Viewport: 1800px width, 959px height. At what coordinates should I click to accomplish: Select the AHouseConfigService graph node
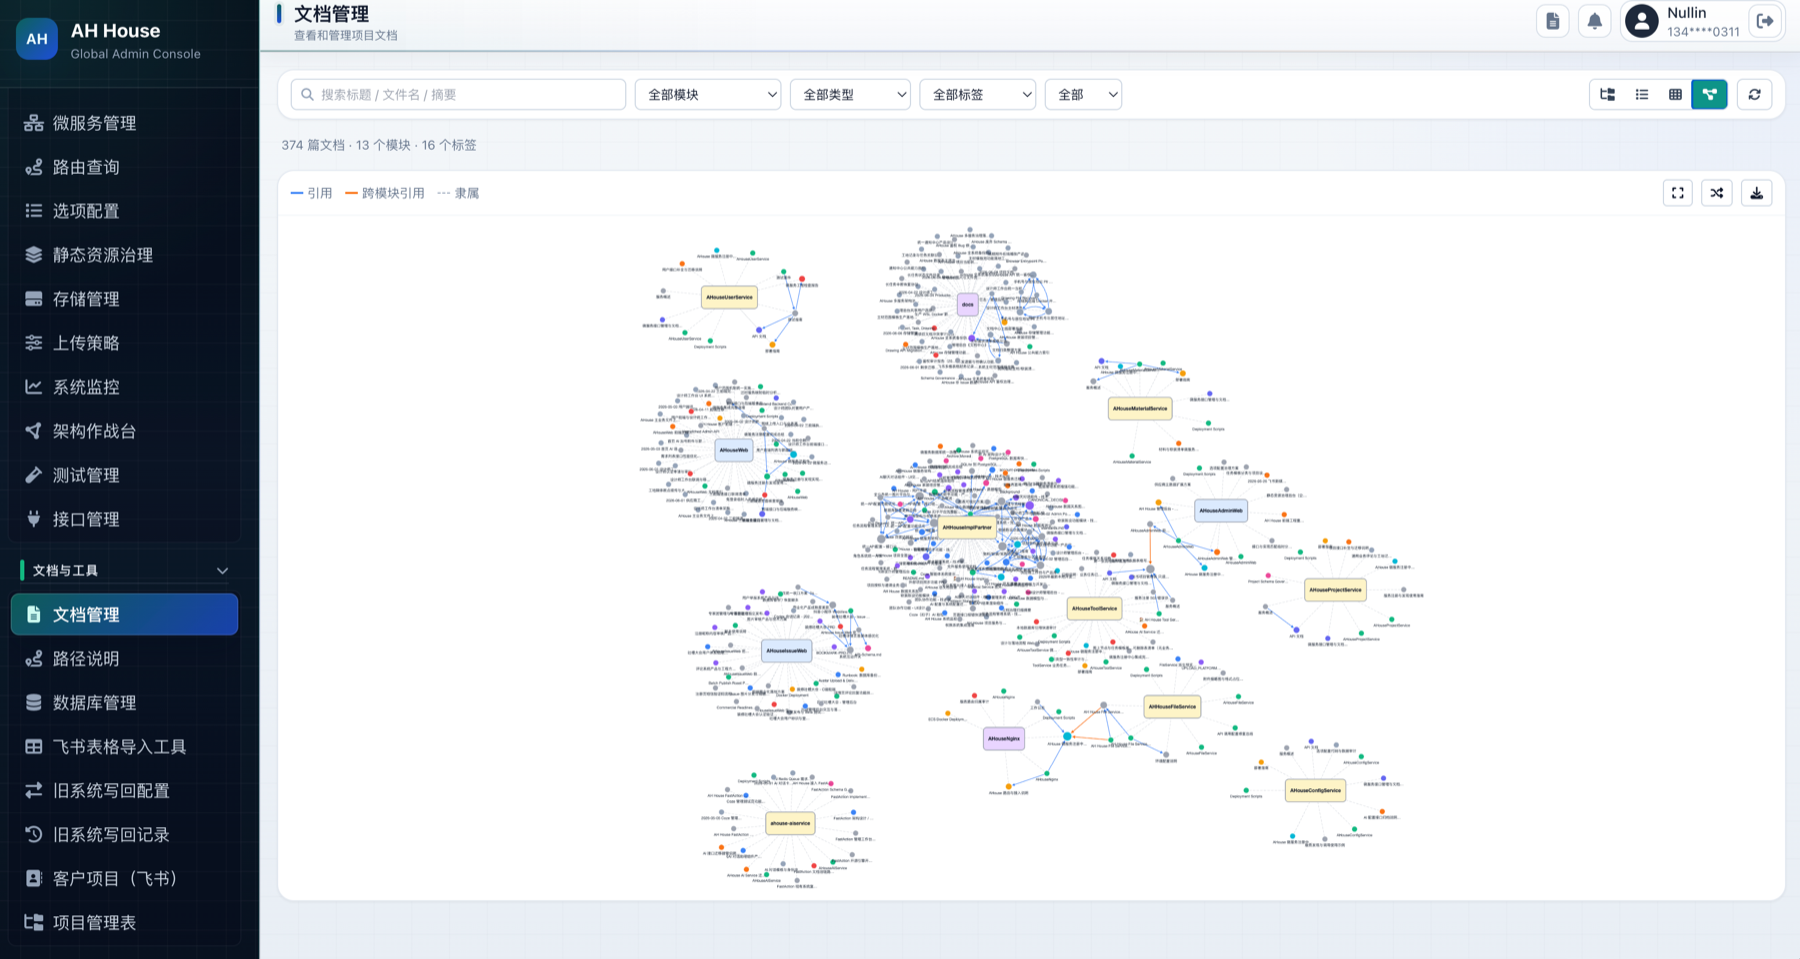pyautogui.click(x=1315, y=790)
